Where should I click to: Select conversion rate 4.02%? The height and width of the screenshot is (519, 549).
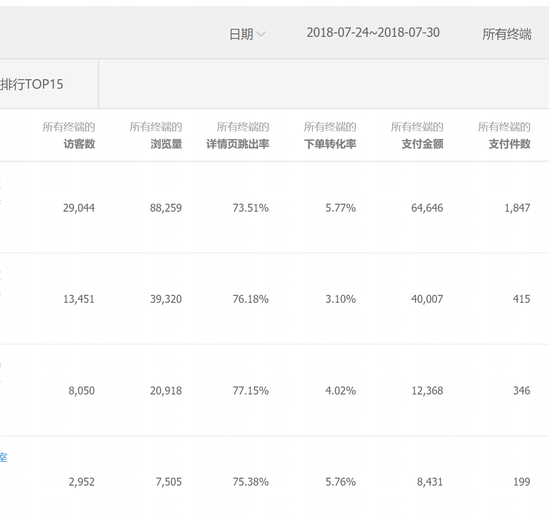pyautogui.click(x=341, y=390)
